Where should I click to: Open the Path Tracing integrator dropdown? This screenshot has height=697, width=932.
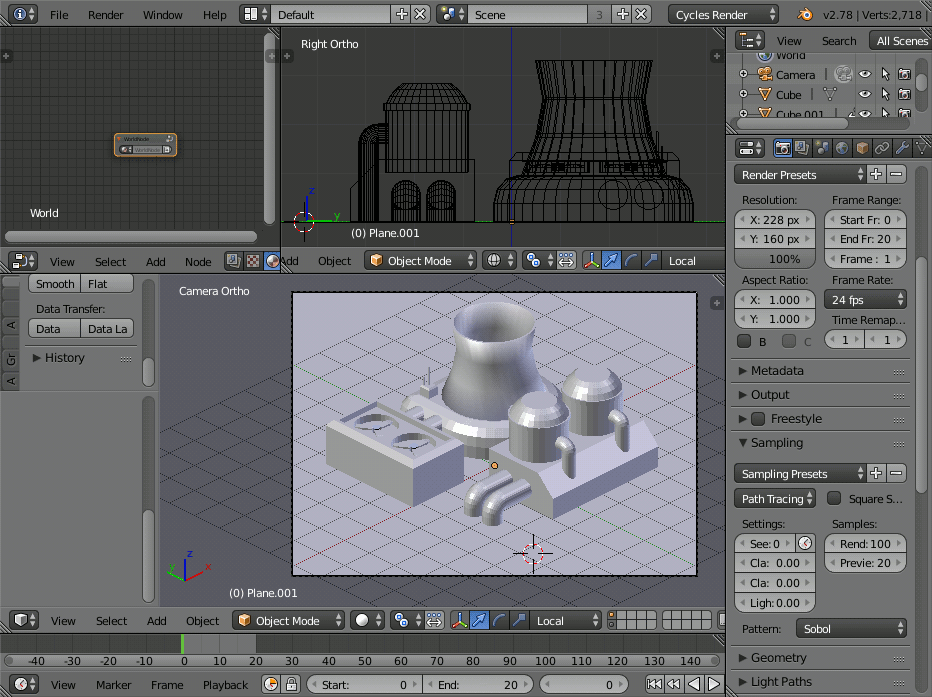[x=777, y=499]
